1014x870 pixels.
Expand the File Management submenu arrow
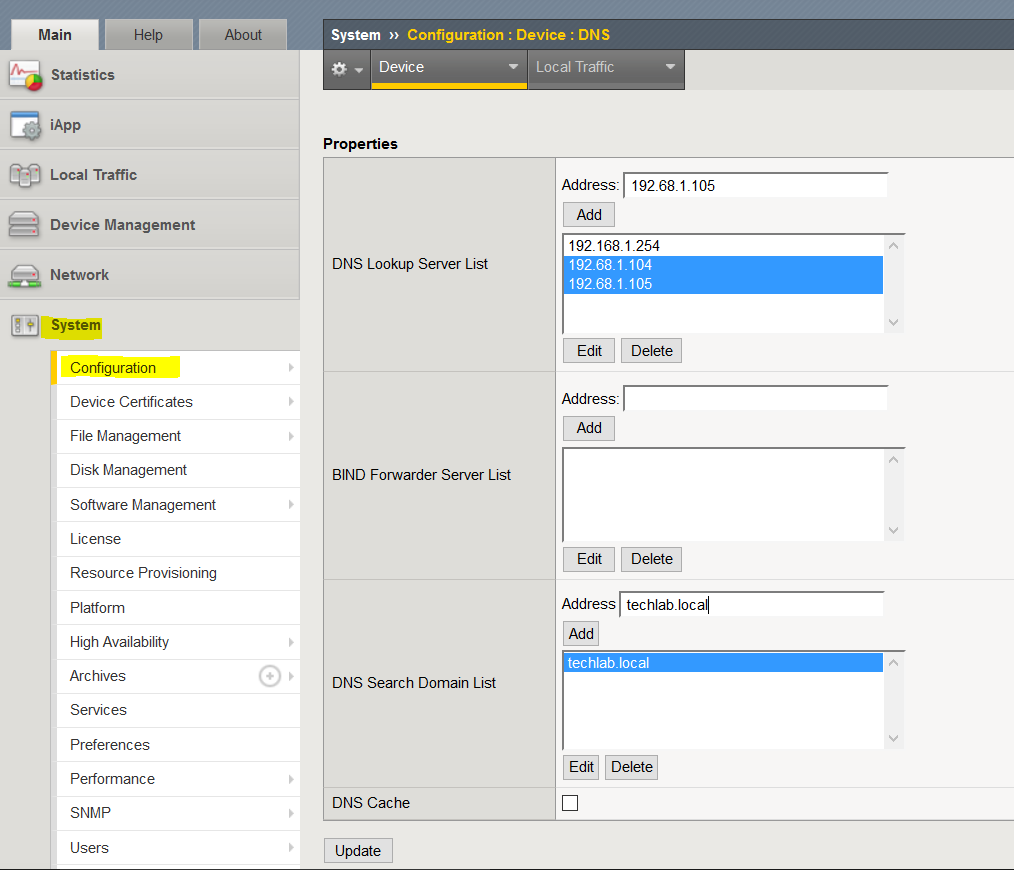pos(291,436)
